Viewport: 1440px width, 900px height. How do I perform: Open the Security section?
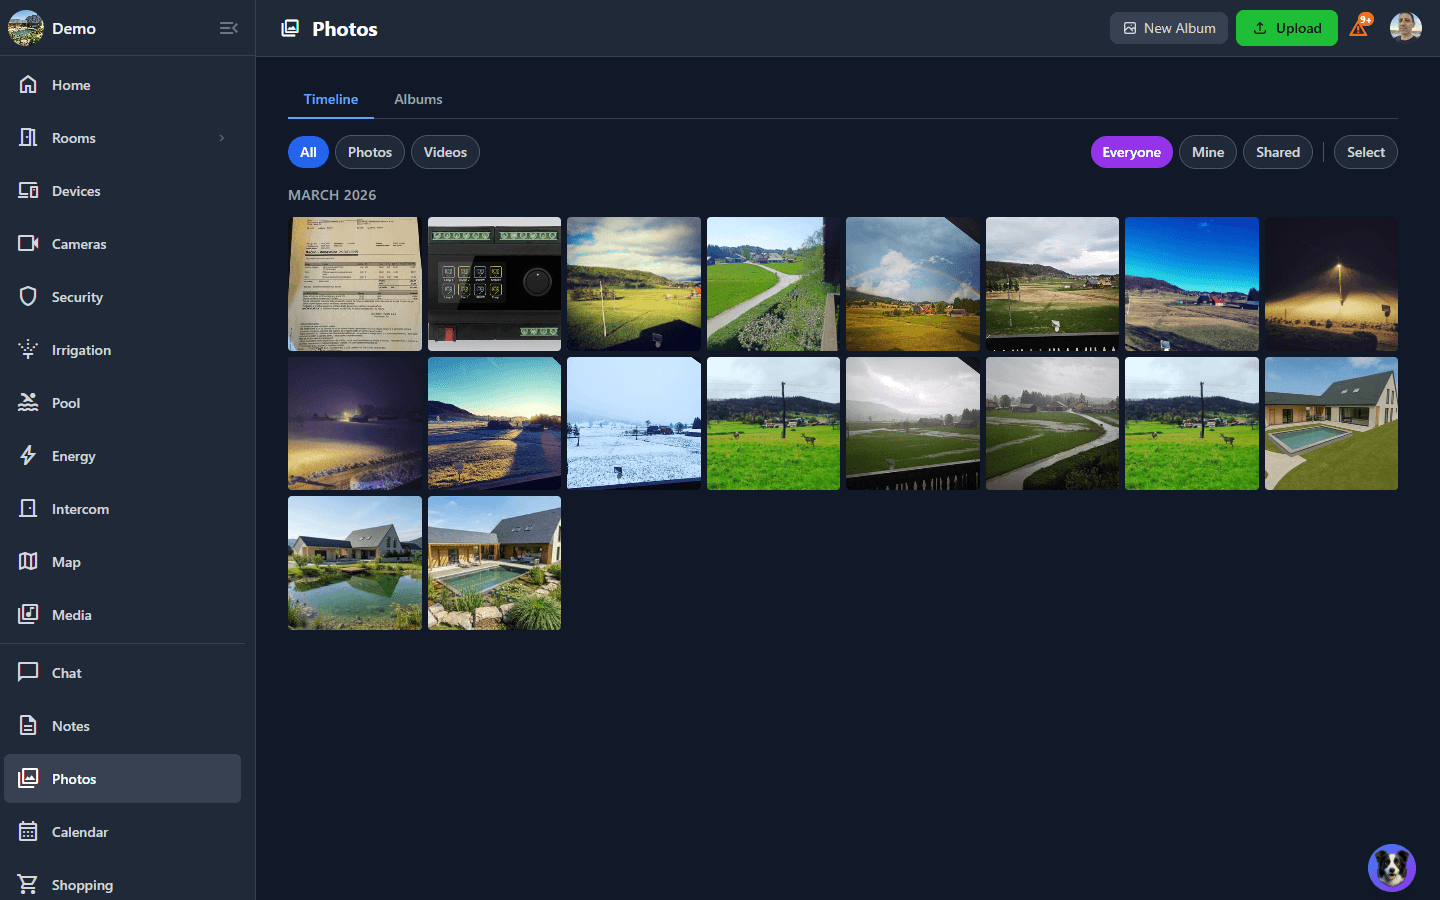click(77, 296)
